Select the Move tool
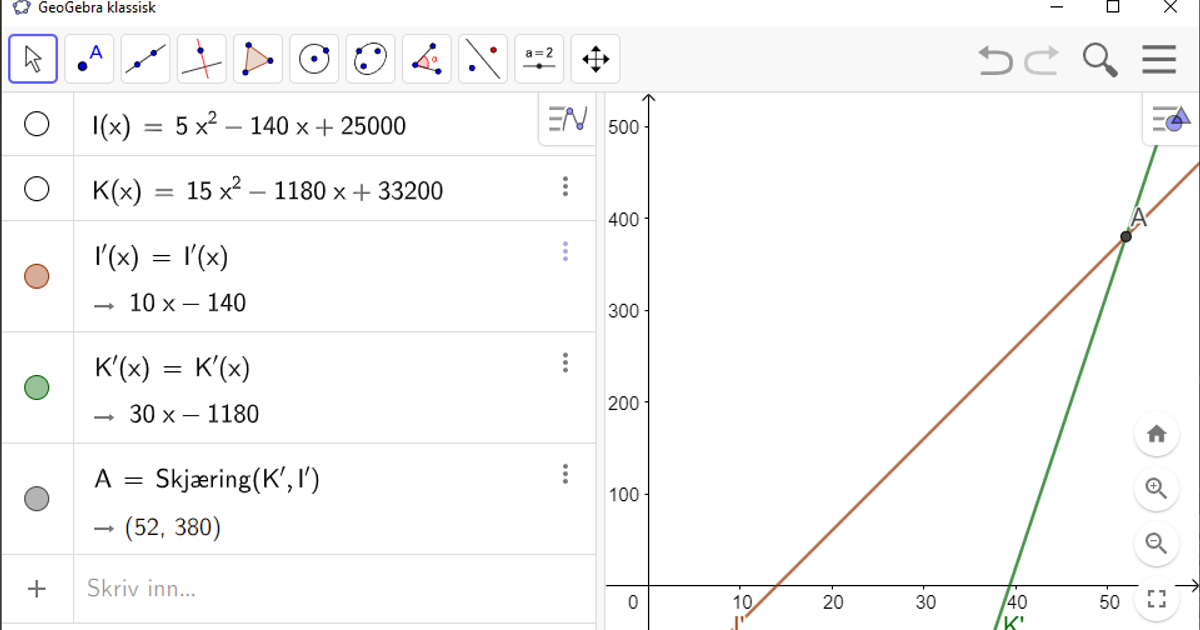This screenshot has width=1200, height=630. [33, 59]
